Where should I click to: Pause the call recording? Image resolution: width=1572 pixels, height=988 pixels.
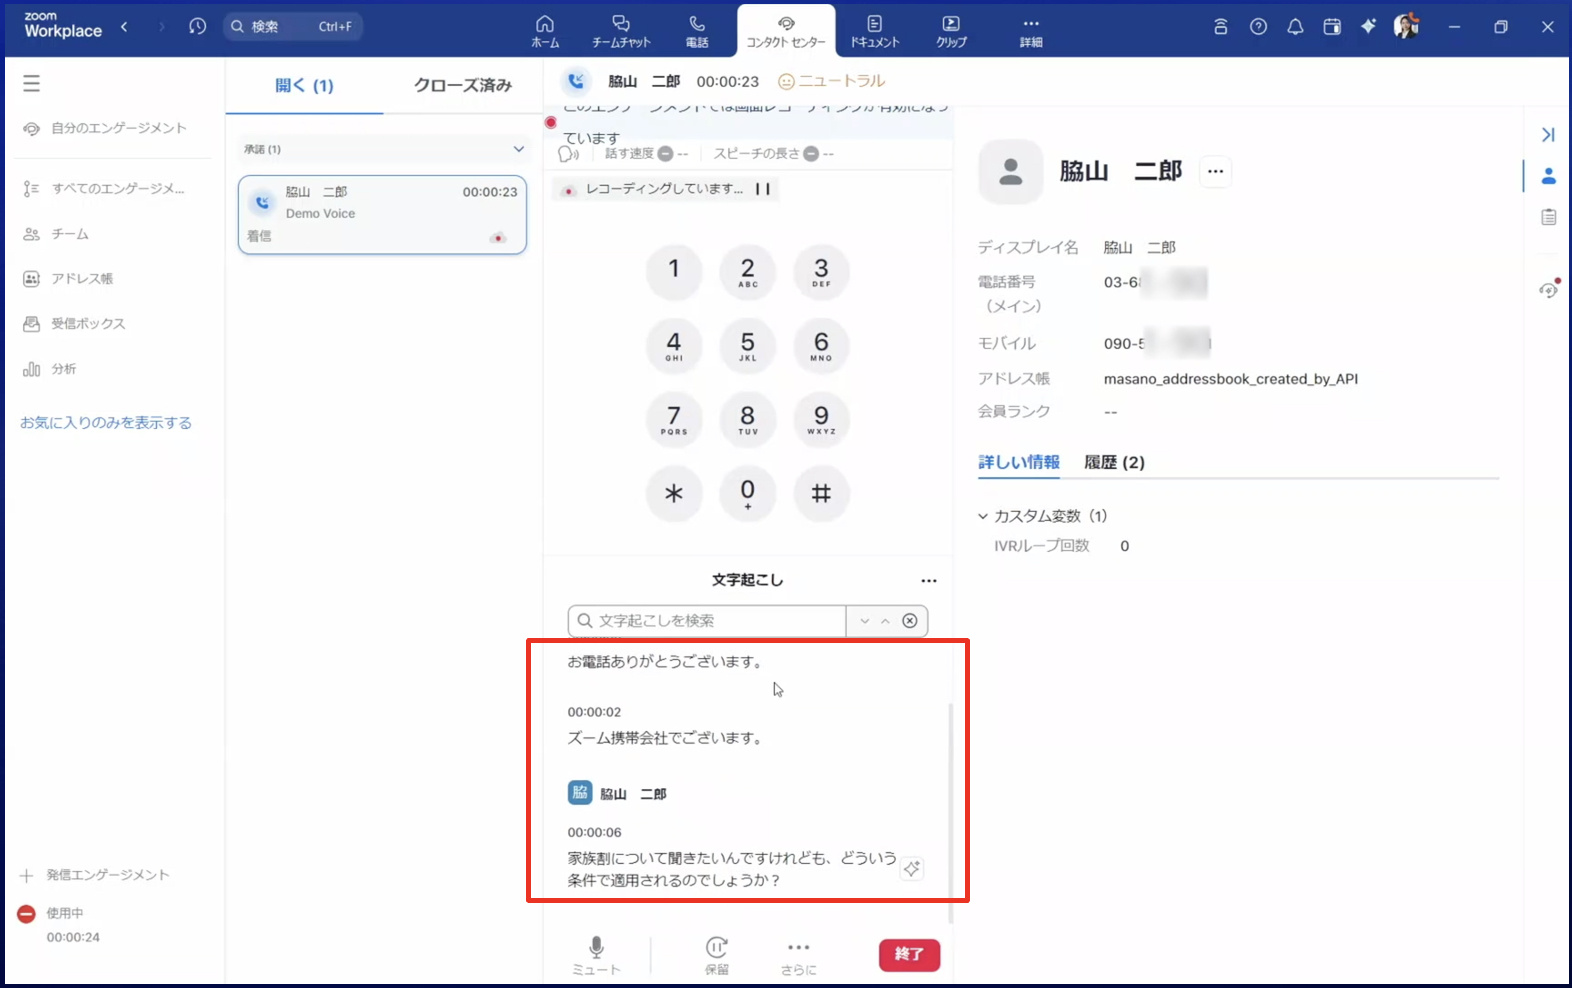coord(763,189)
